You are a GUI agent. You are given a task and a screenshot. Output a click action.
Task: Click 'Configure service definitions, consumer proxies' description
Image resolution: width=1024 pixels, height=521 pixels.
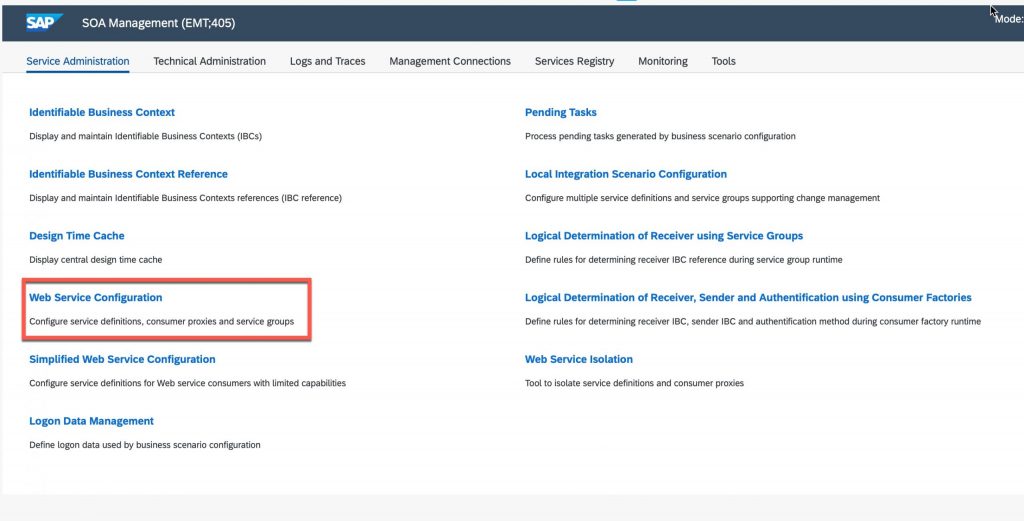[x=162, y=321]
